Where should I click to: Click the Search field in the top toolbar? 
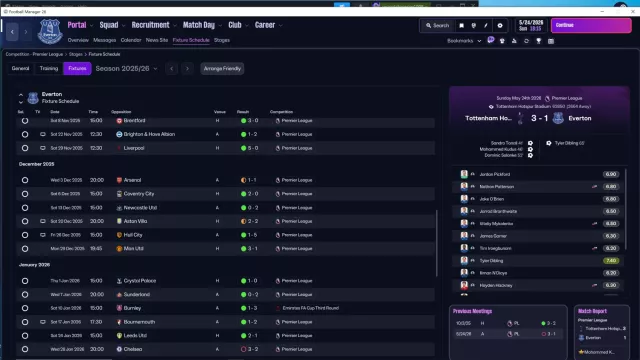point(437,25)
